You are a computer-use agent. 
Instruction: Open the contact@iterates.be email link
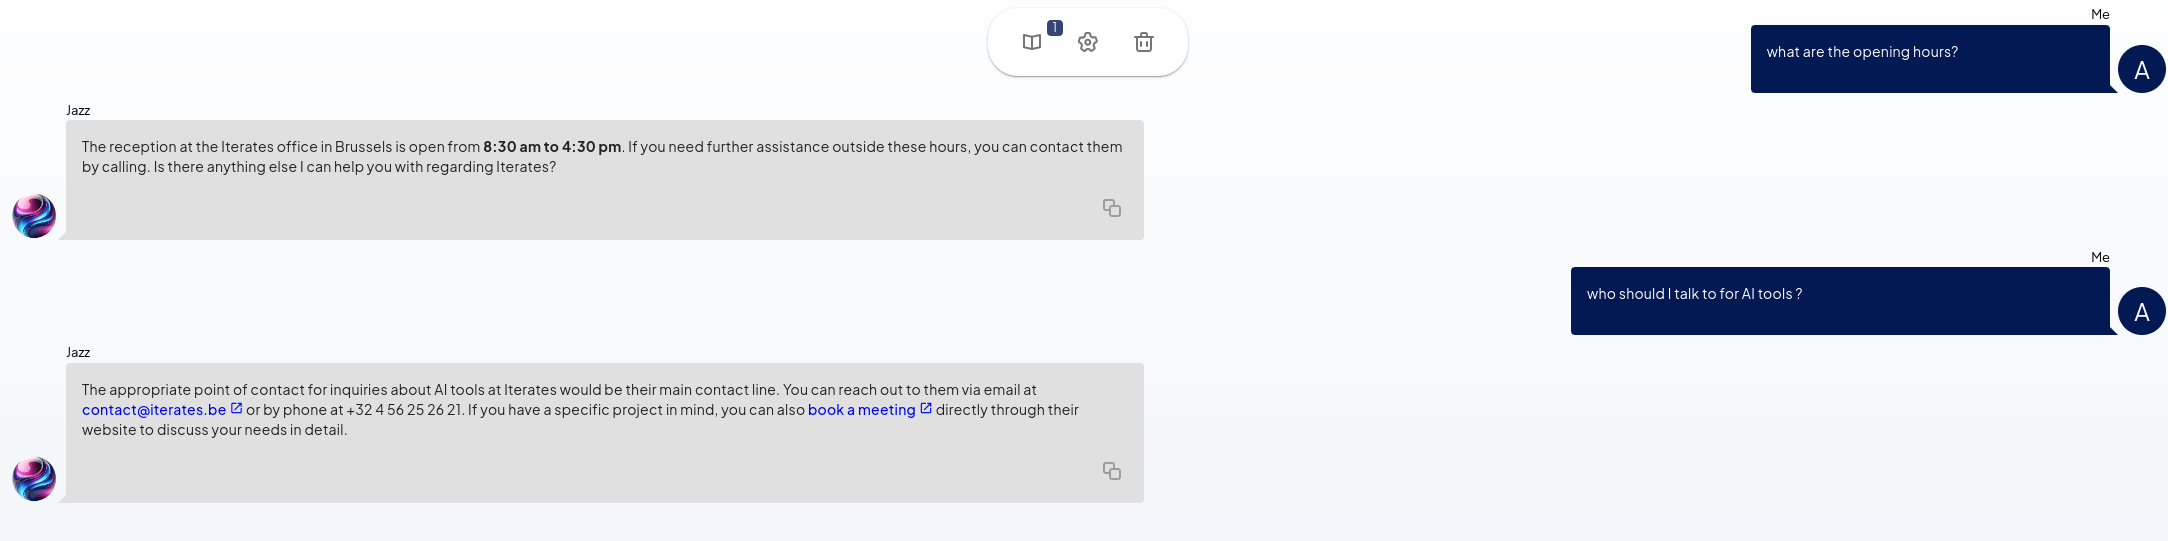coord(154,410)
